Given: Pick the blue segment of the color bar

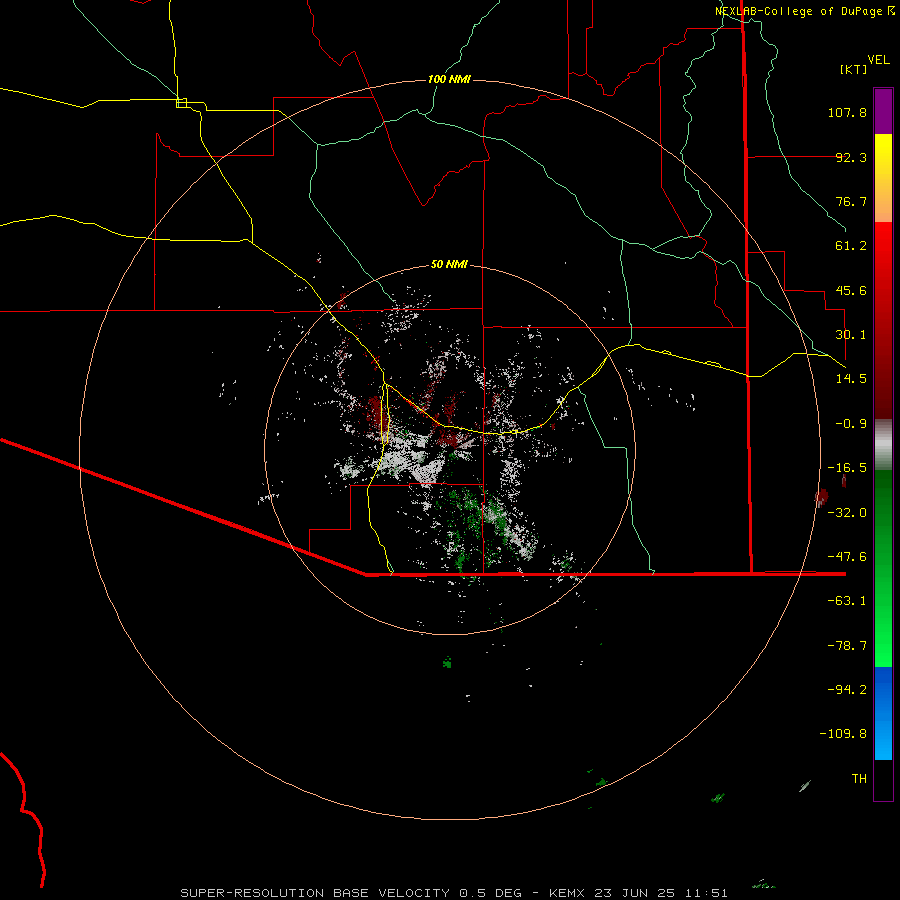Looking at the screenshot, I should [883, 713].
